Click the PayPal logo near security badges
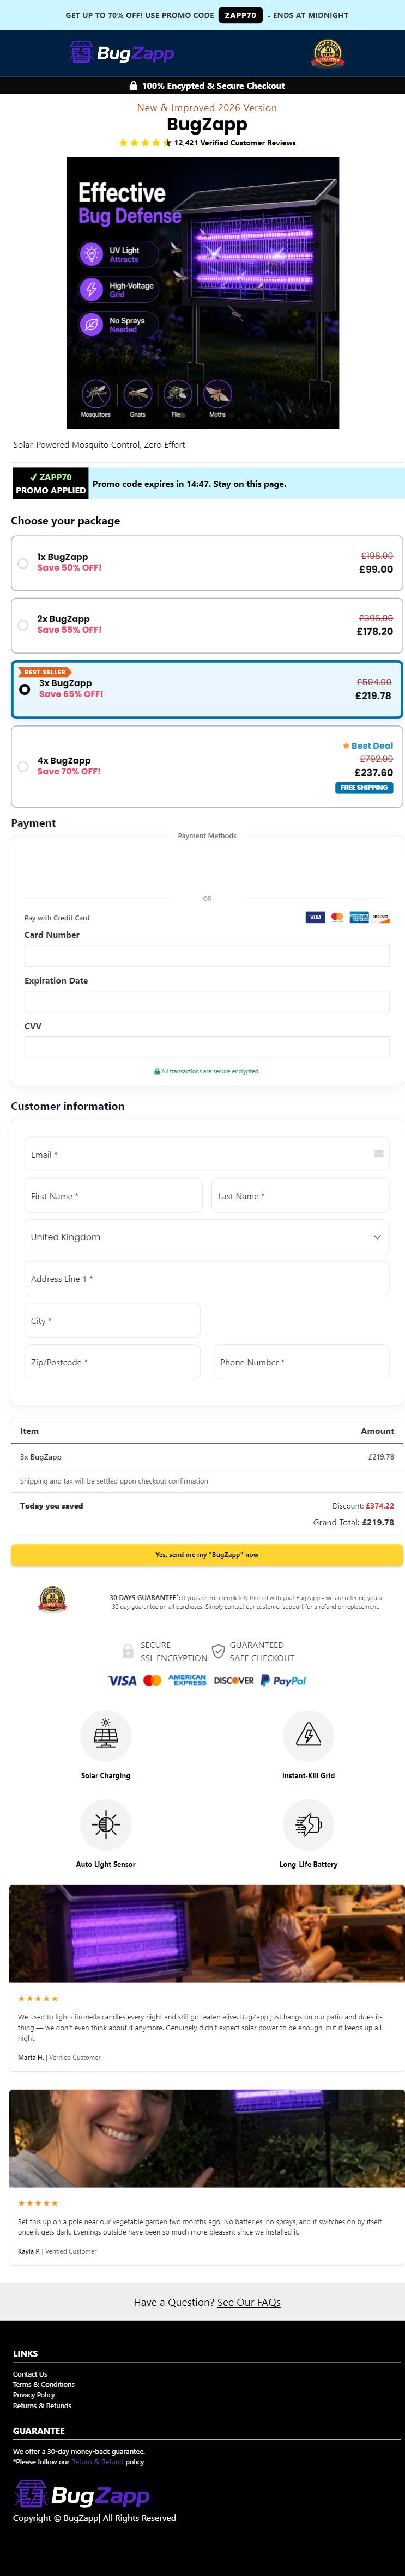 pyautogui.click(x=283, y=1681)
